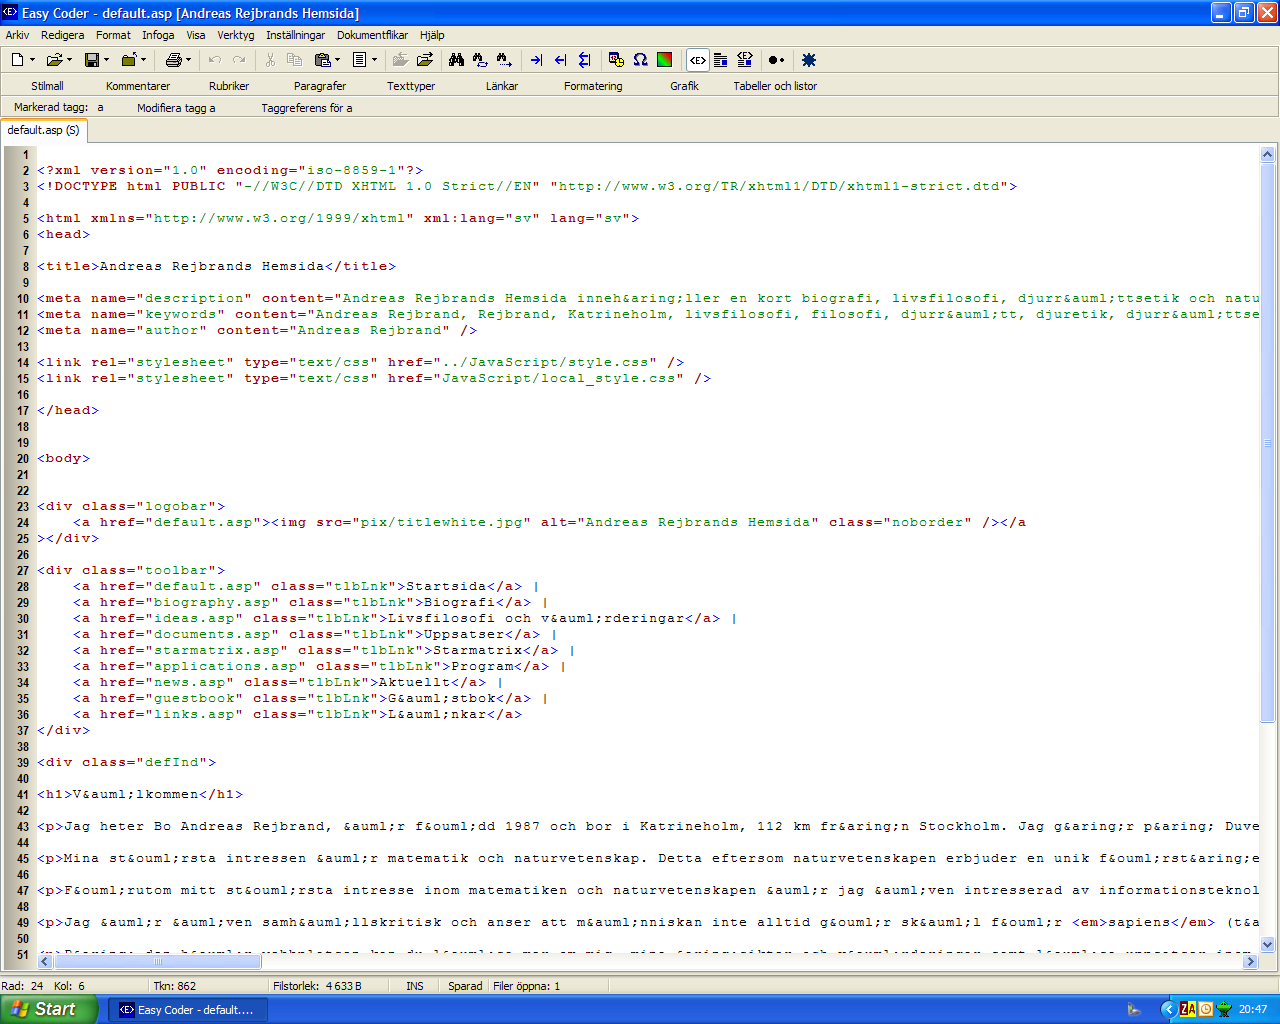Insert special character with Omega icon

pos(640,60)
